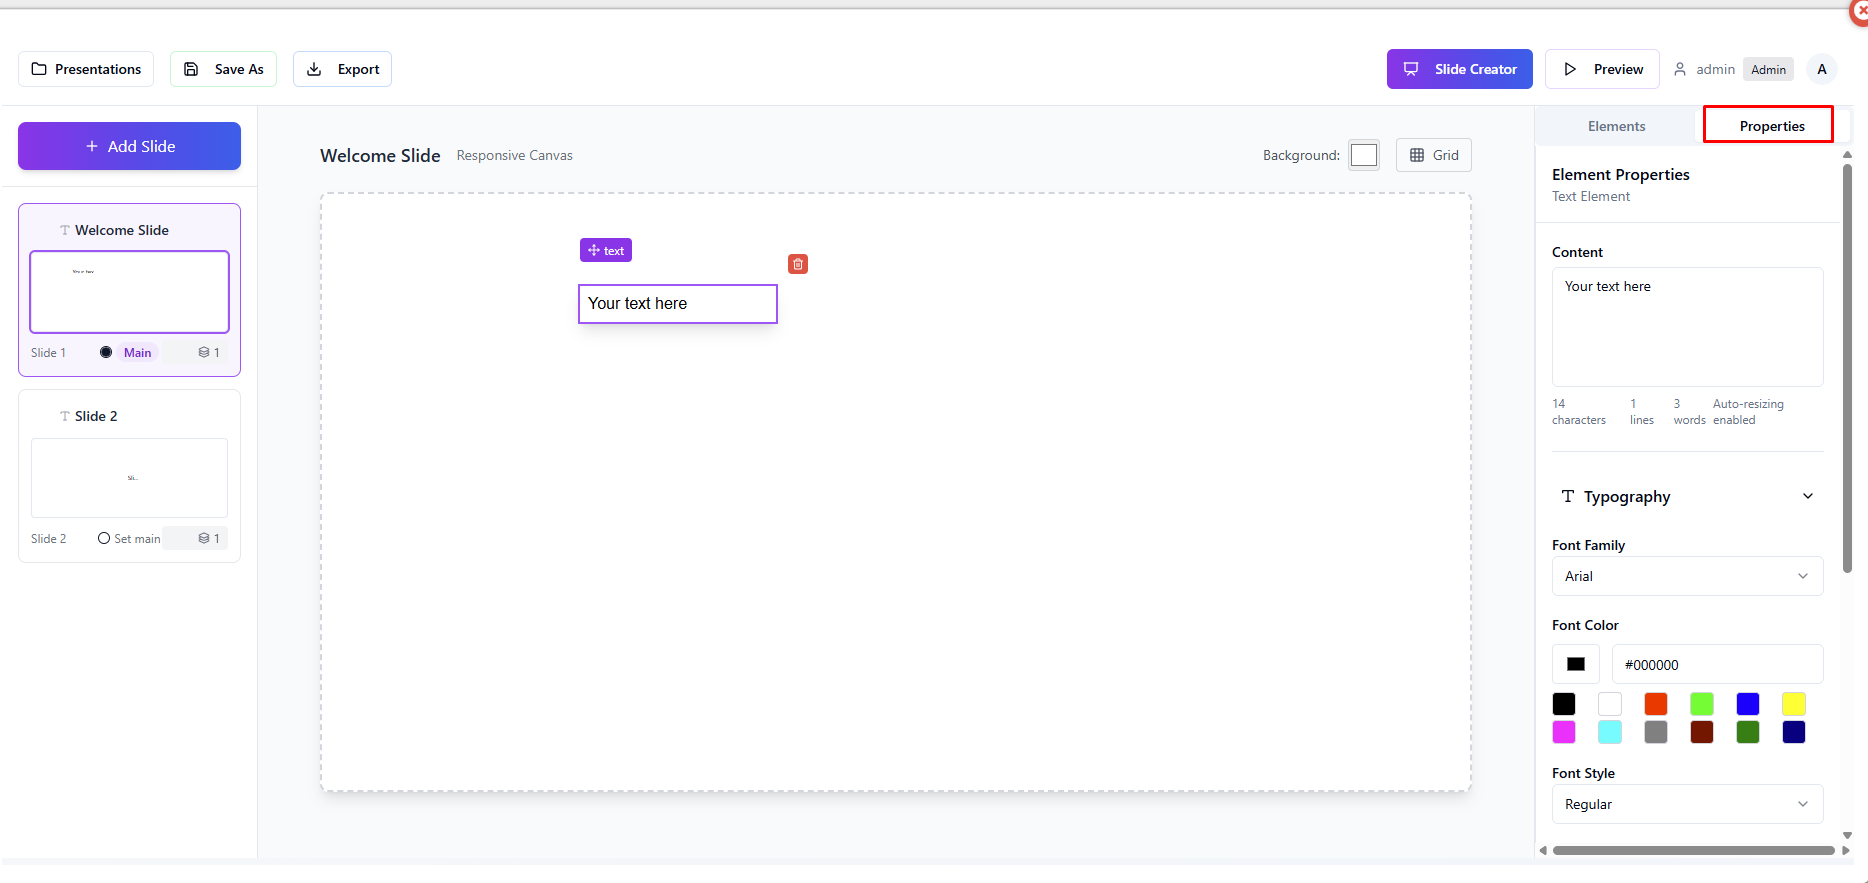Open Slide Creator
The width and height of the screenshot is (1868, 883).
click(x=1459, y=69)
